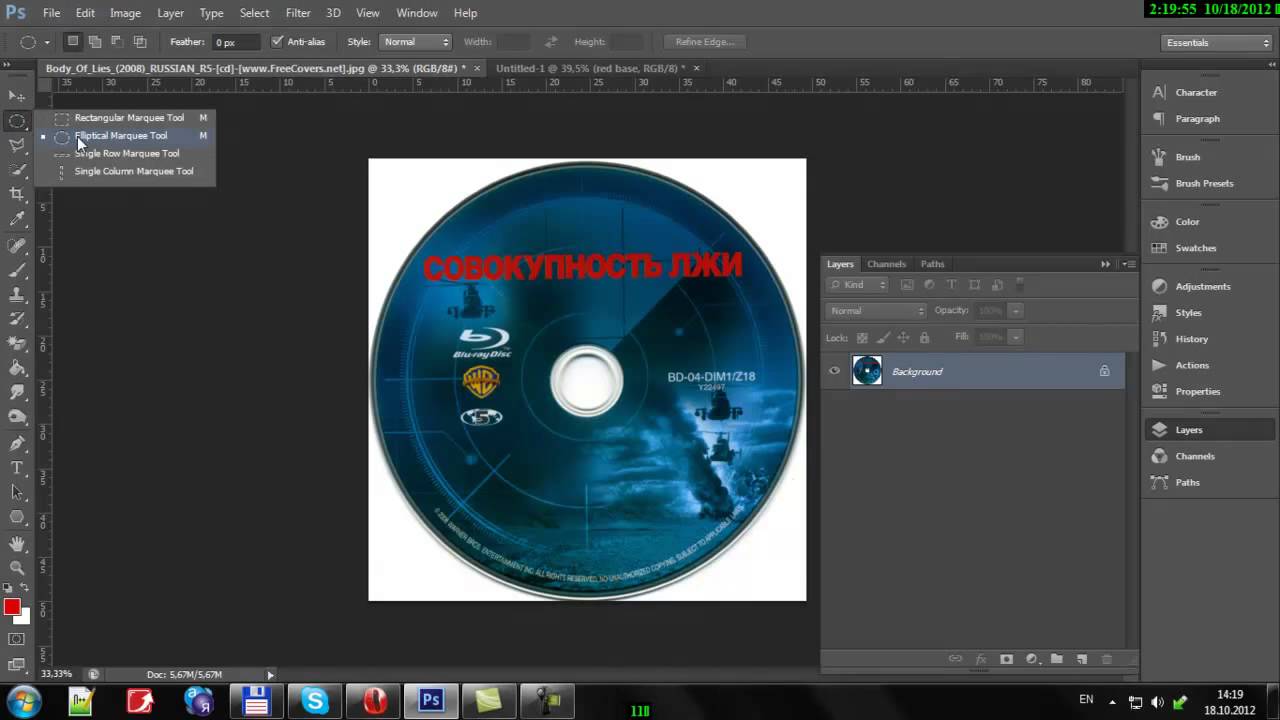
Task: Select the Smudge tool
Action: click(17, 393)
